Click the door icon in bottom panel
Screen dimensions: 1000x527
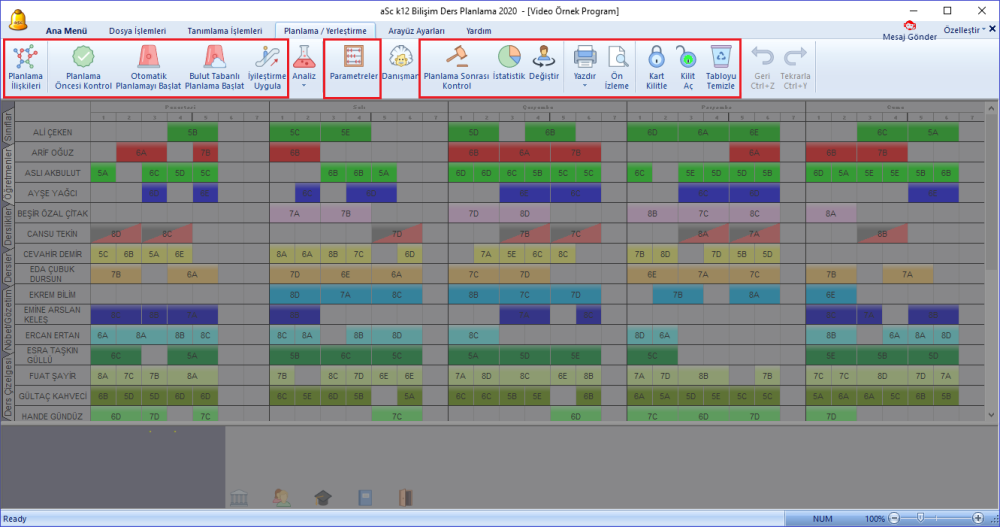point(406,498)
